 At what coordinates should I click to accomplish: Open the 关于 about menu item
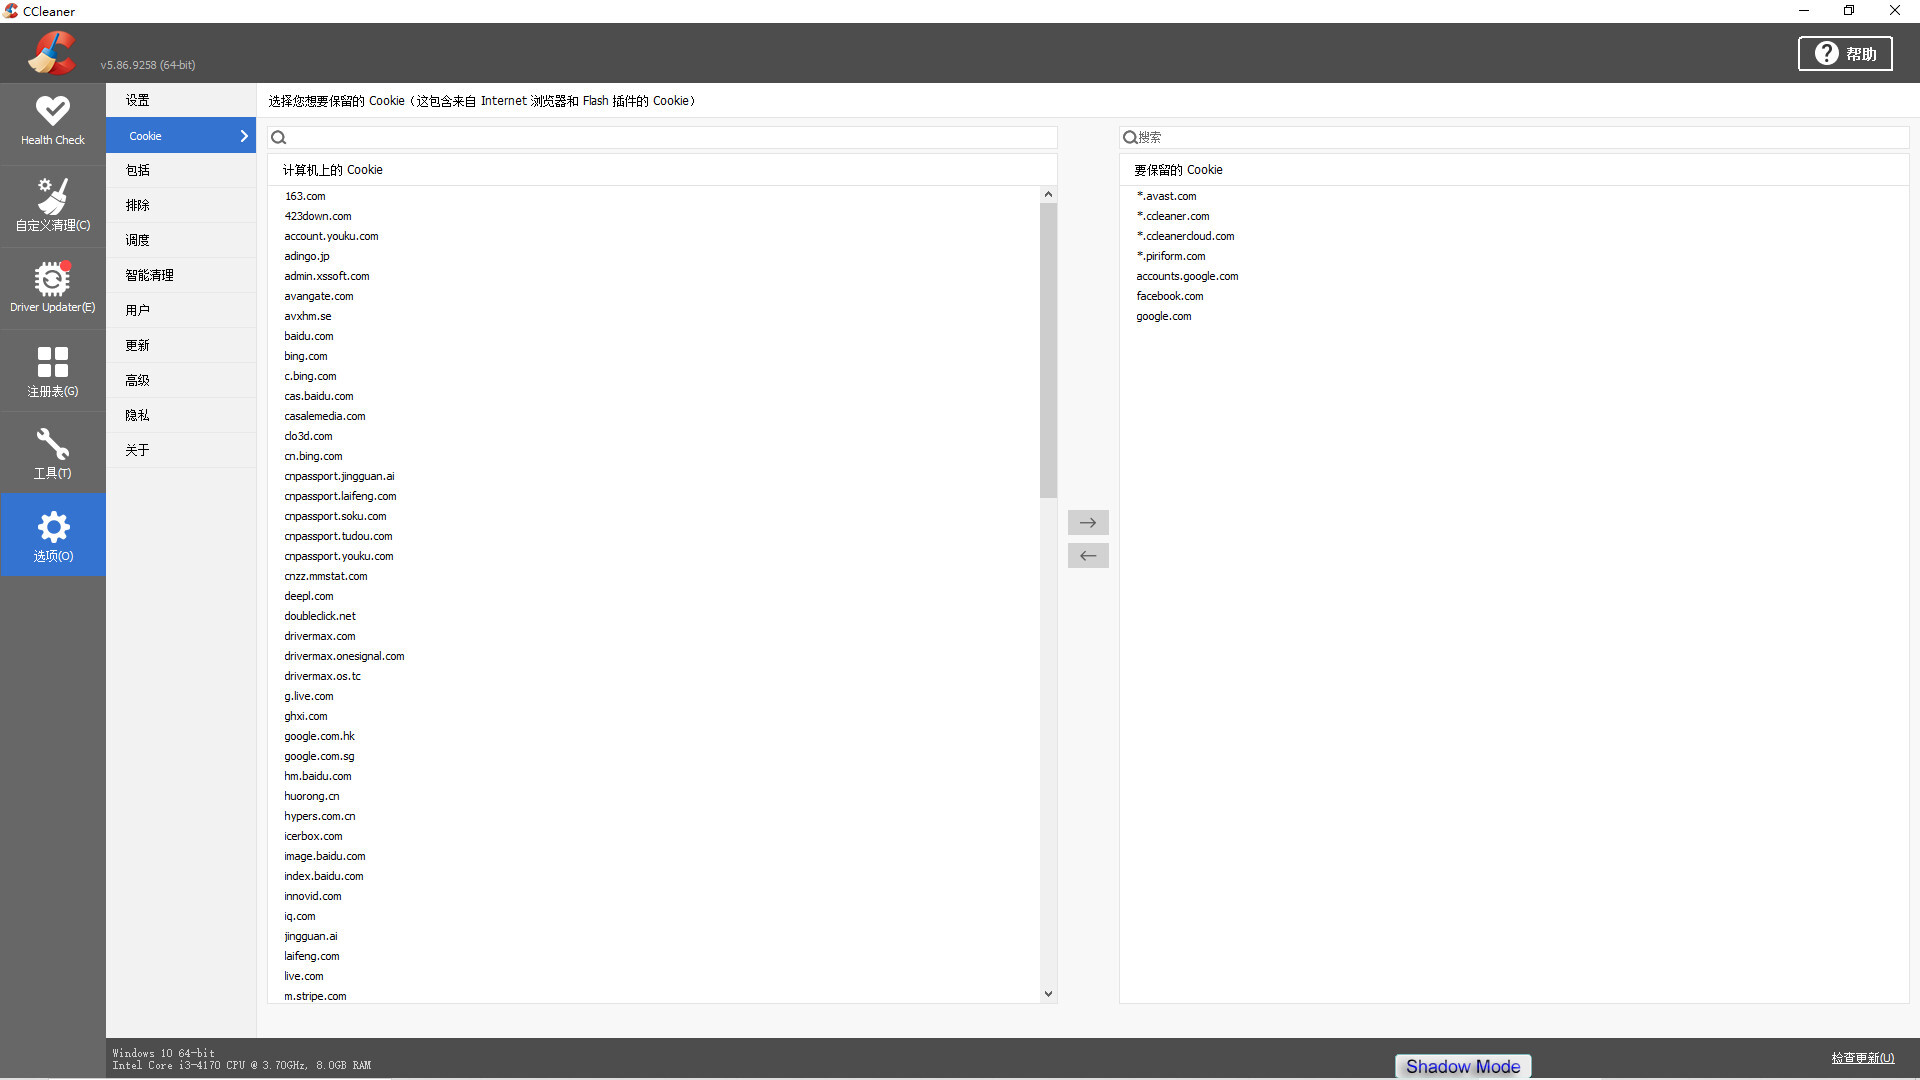[x=181, y=450]
